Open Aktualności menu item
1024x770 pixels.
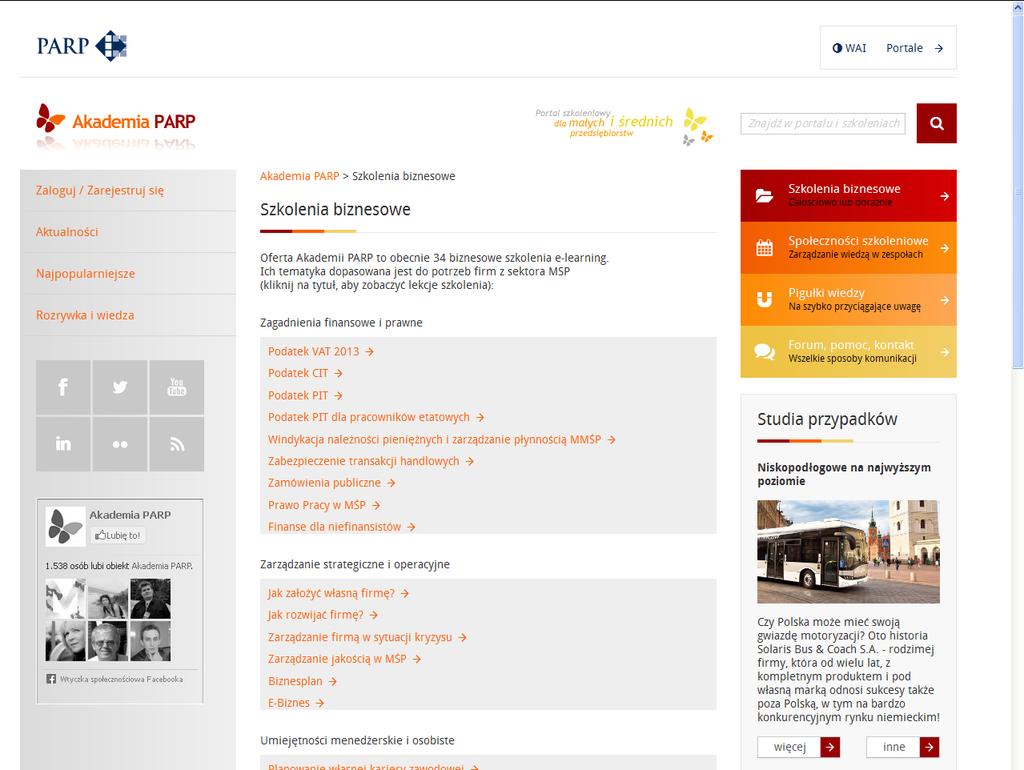click(x=67, y=232)
